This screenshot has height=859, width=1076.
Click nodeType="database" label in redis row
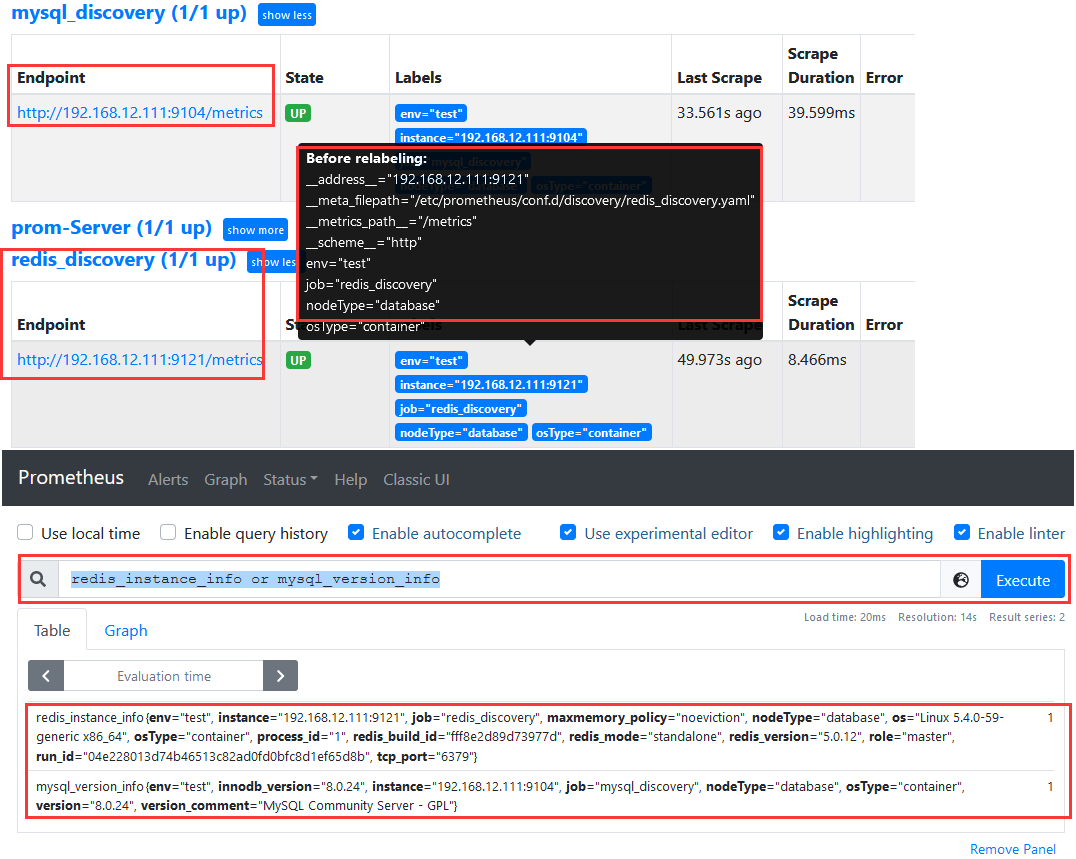click(461, 432)
